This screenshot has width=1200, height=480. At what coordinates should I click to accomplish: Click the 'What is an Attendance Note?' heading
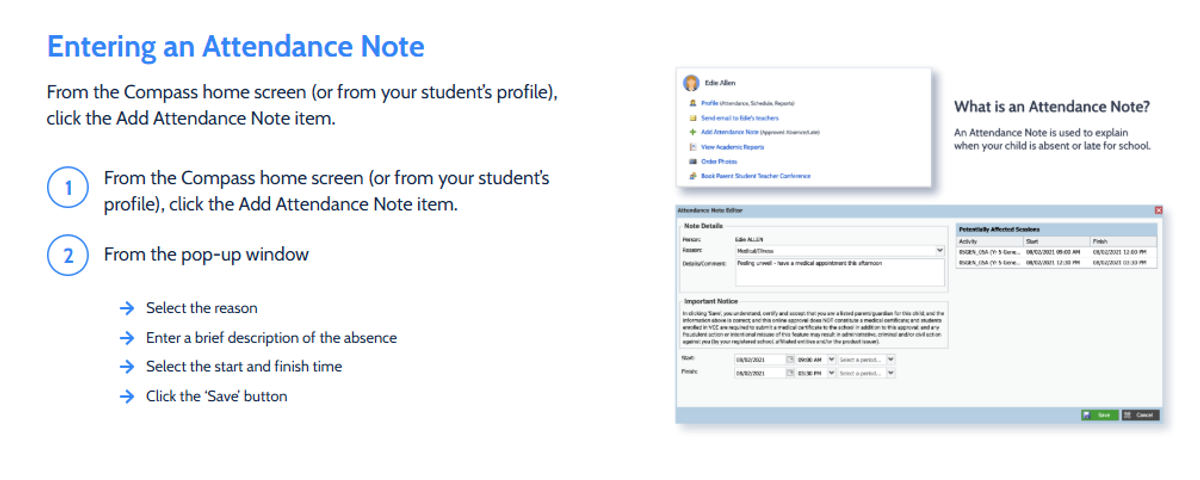1051,106
